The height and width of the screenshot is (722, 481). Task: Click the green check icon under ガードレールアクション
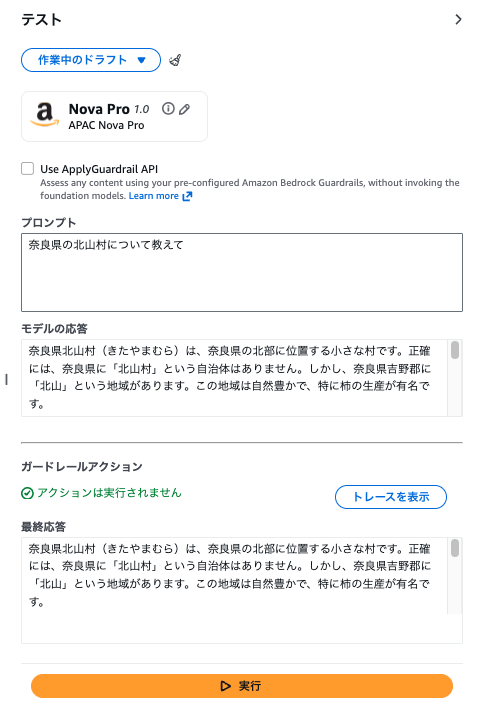click(27, 493)
